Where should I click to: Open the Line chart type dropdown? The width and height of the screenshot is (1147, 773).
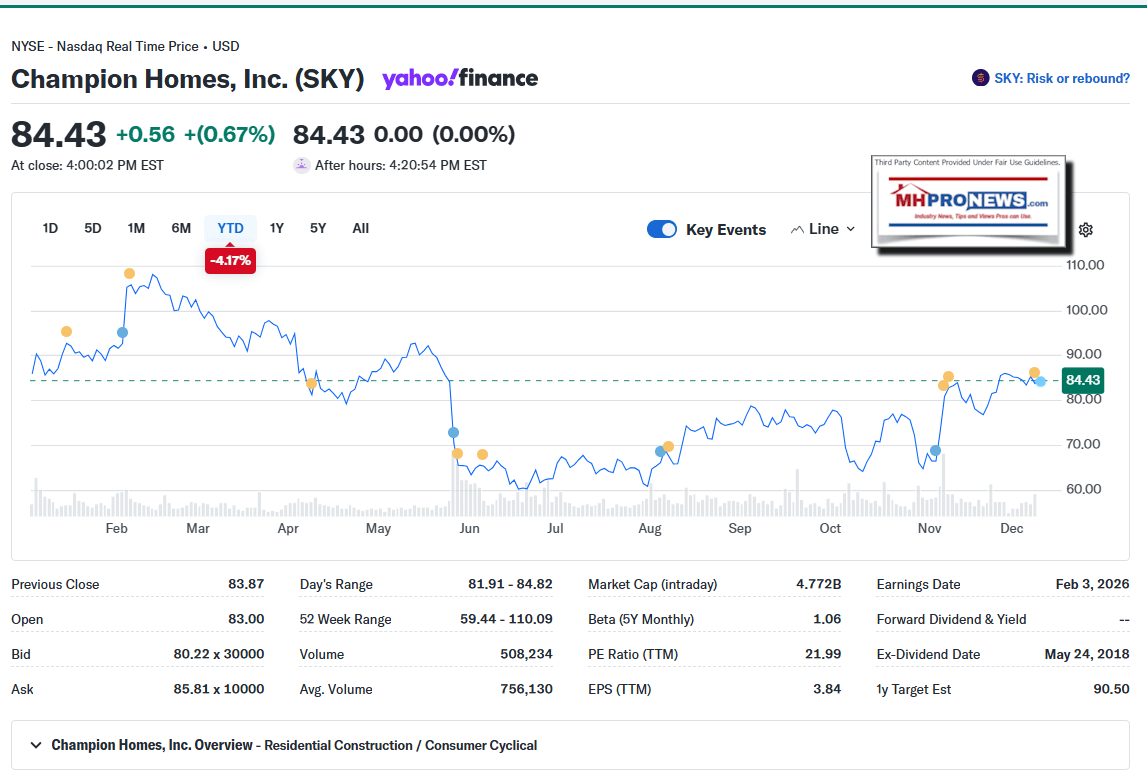[x=822, y=229]
